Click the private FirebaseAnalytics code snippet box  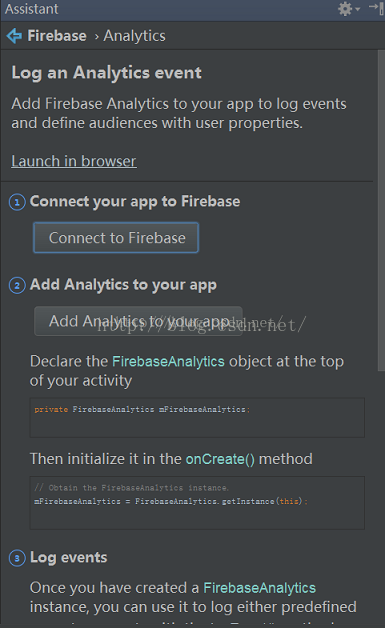197,417
